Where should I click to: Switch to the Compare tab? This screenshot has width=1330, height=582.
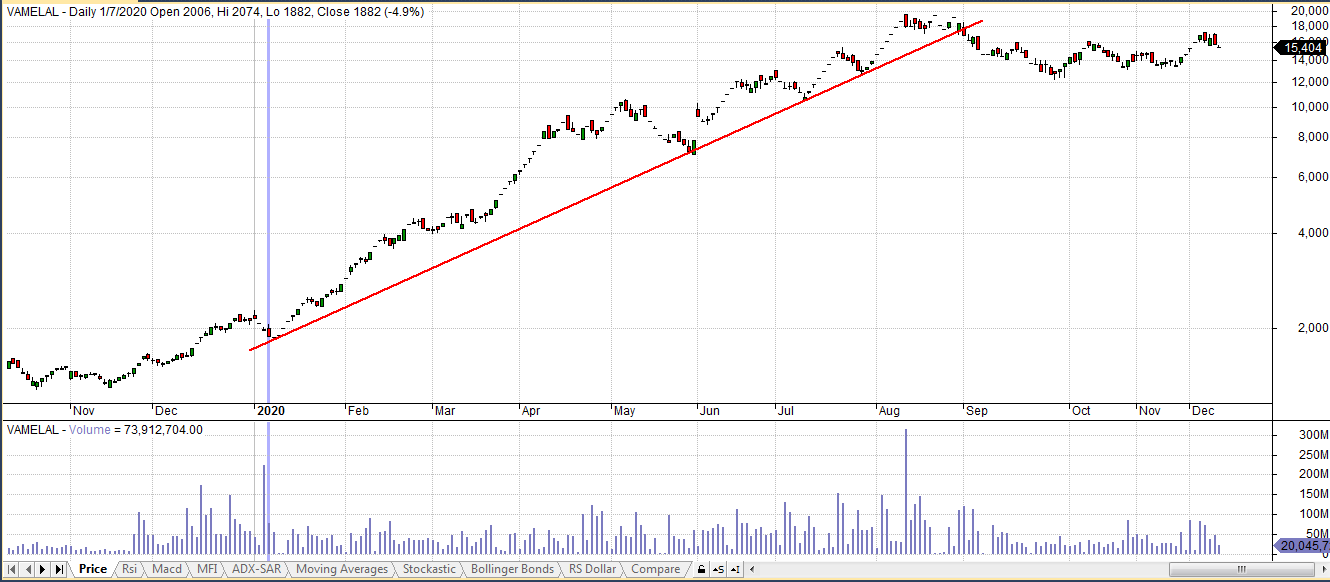pos(655,569)
